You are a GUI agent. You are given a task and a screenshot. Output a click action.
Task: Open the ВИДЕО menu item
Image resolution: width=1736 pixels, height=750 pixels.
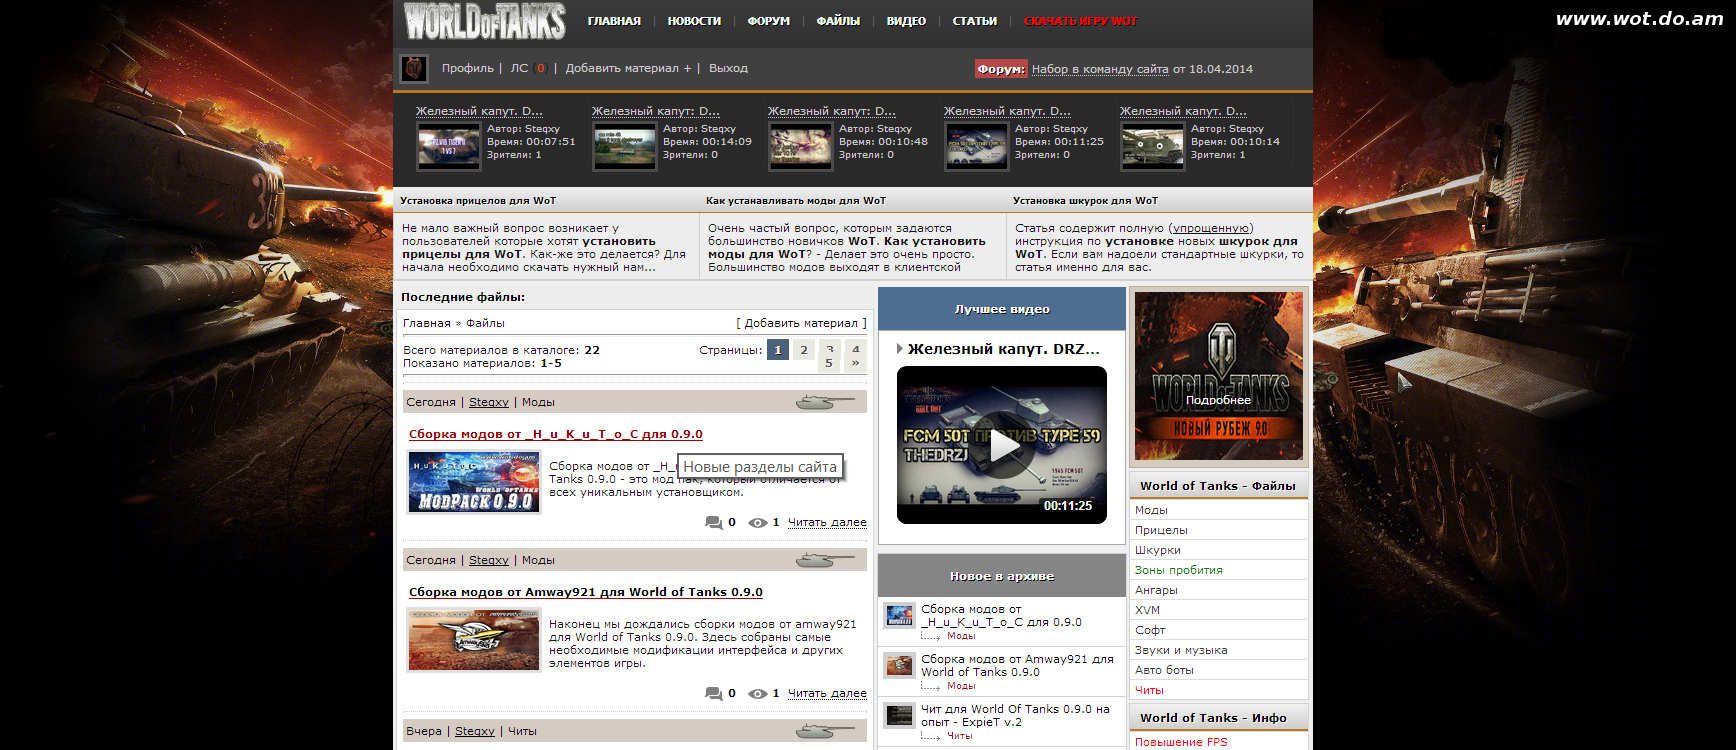tap(906, 21)
